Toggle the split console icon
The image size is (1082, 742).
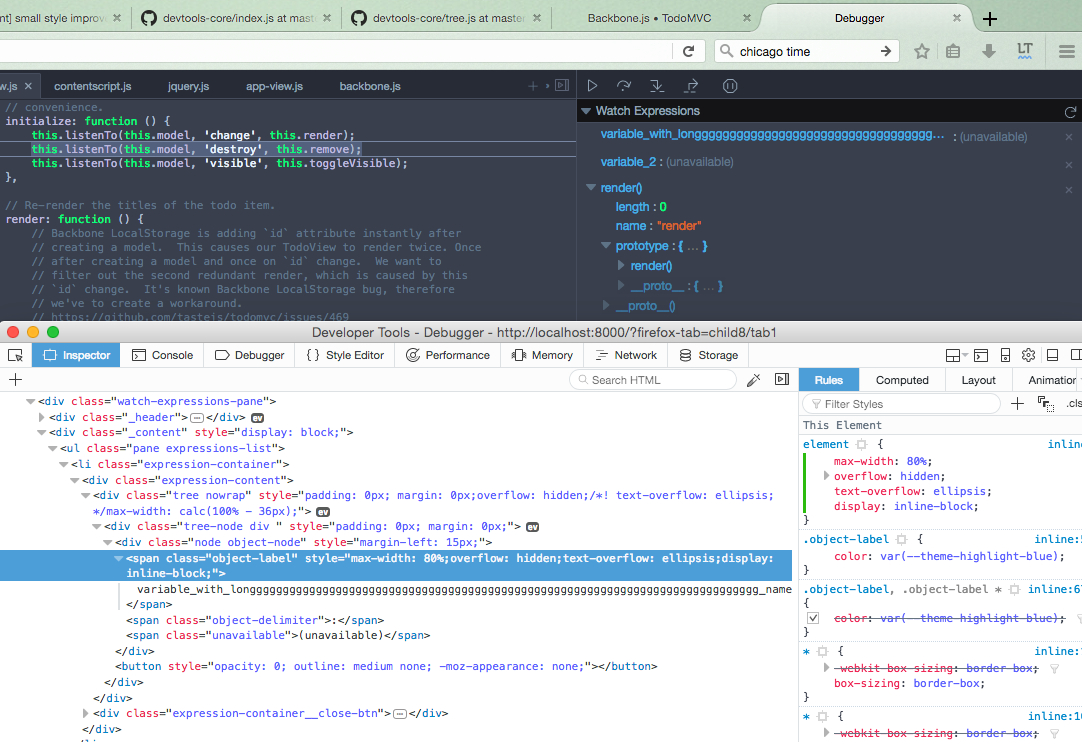point(981,355)
